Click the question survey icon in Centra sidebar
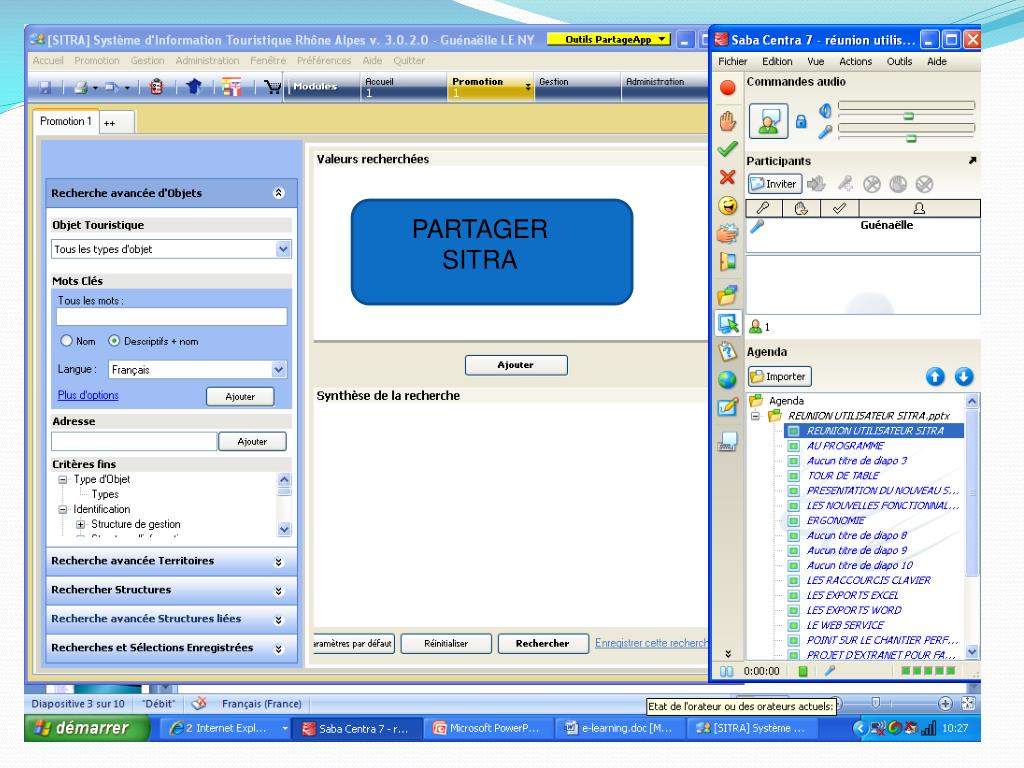 728,351
